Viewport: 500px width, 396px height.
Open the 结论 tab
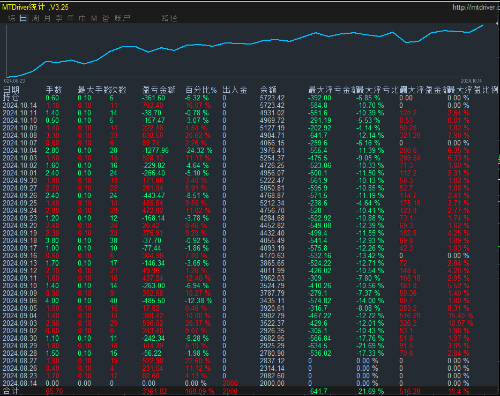[169, 18]
